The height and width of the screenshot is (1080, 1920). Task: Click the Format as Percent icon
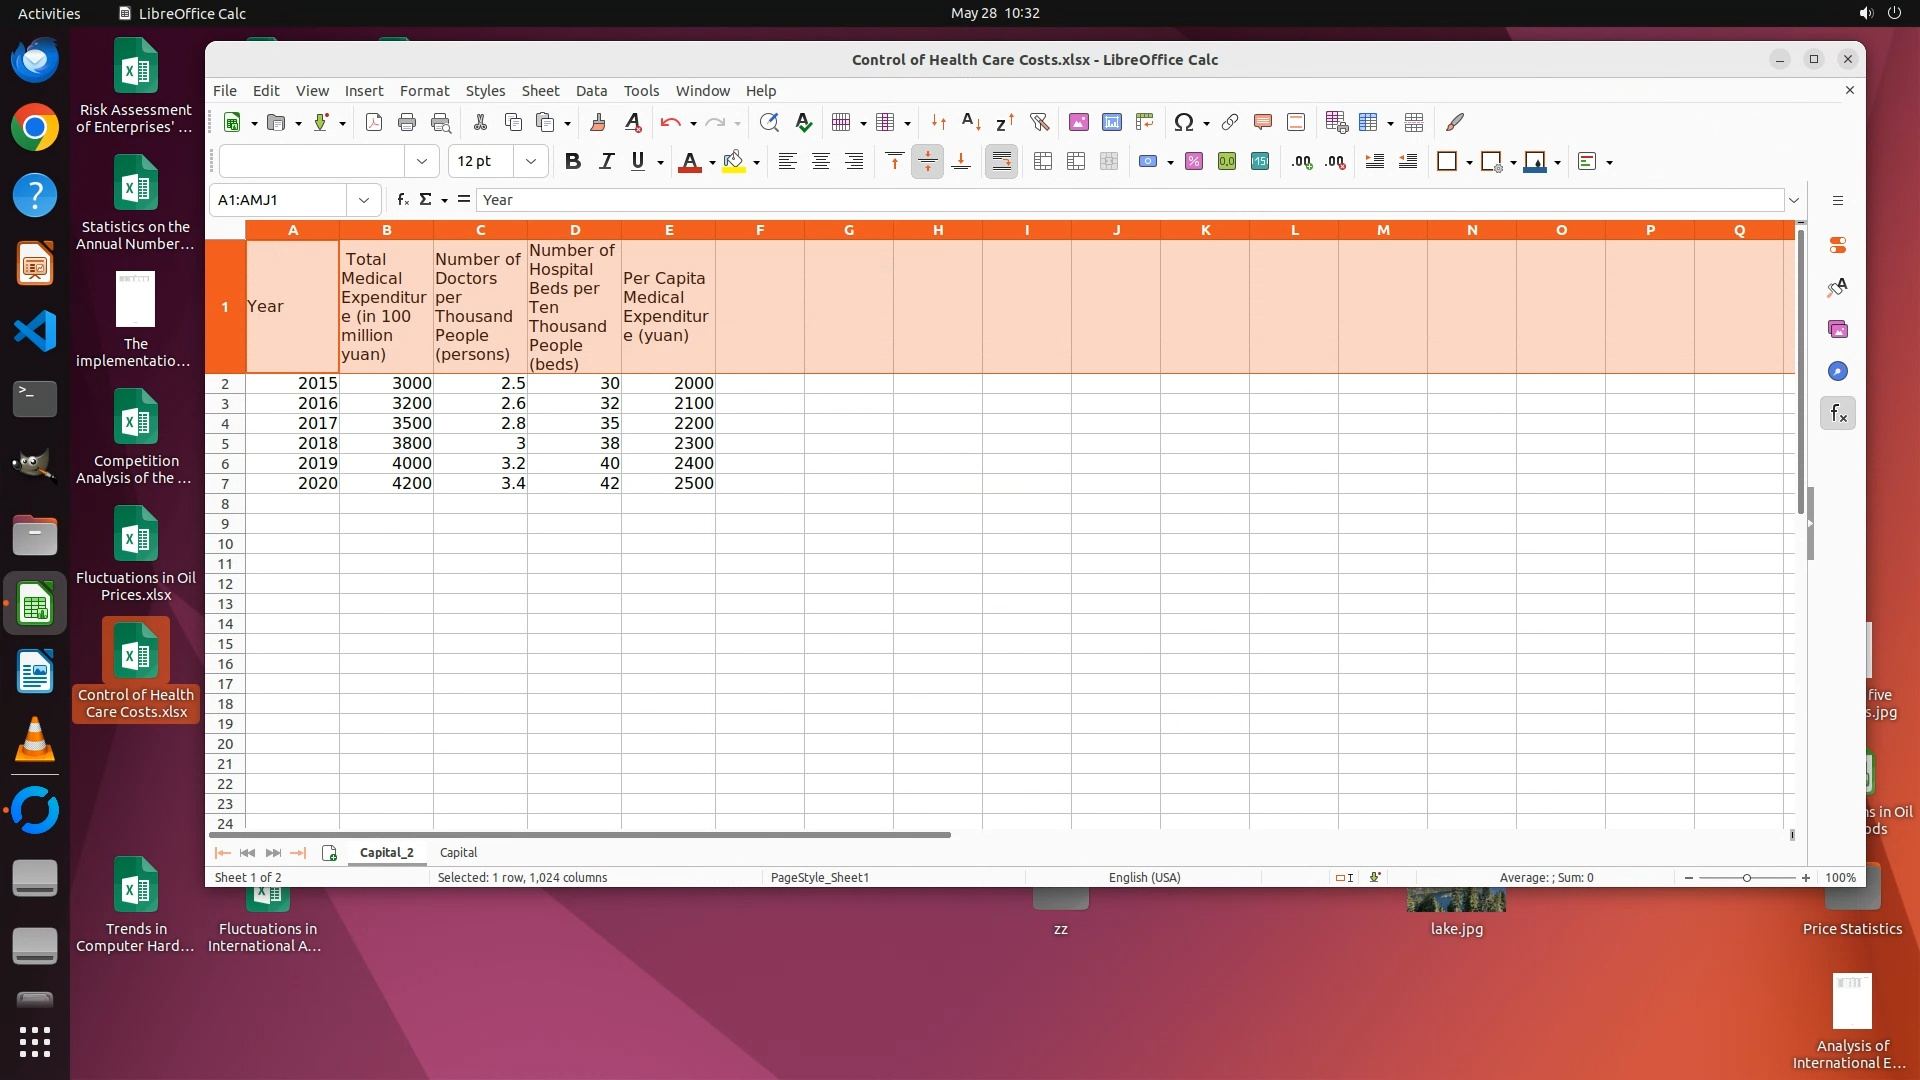[1193, 162]
